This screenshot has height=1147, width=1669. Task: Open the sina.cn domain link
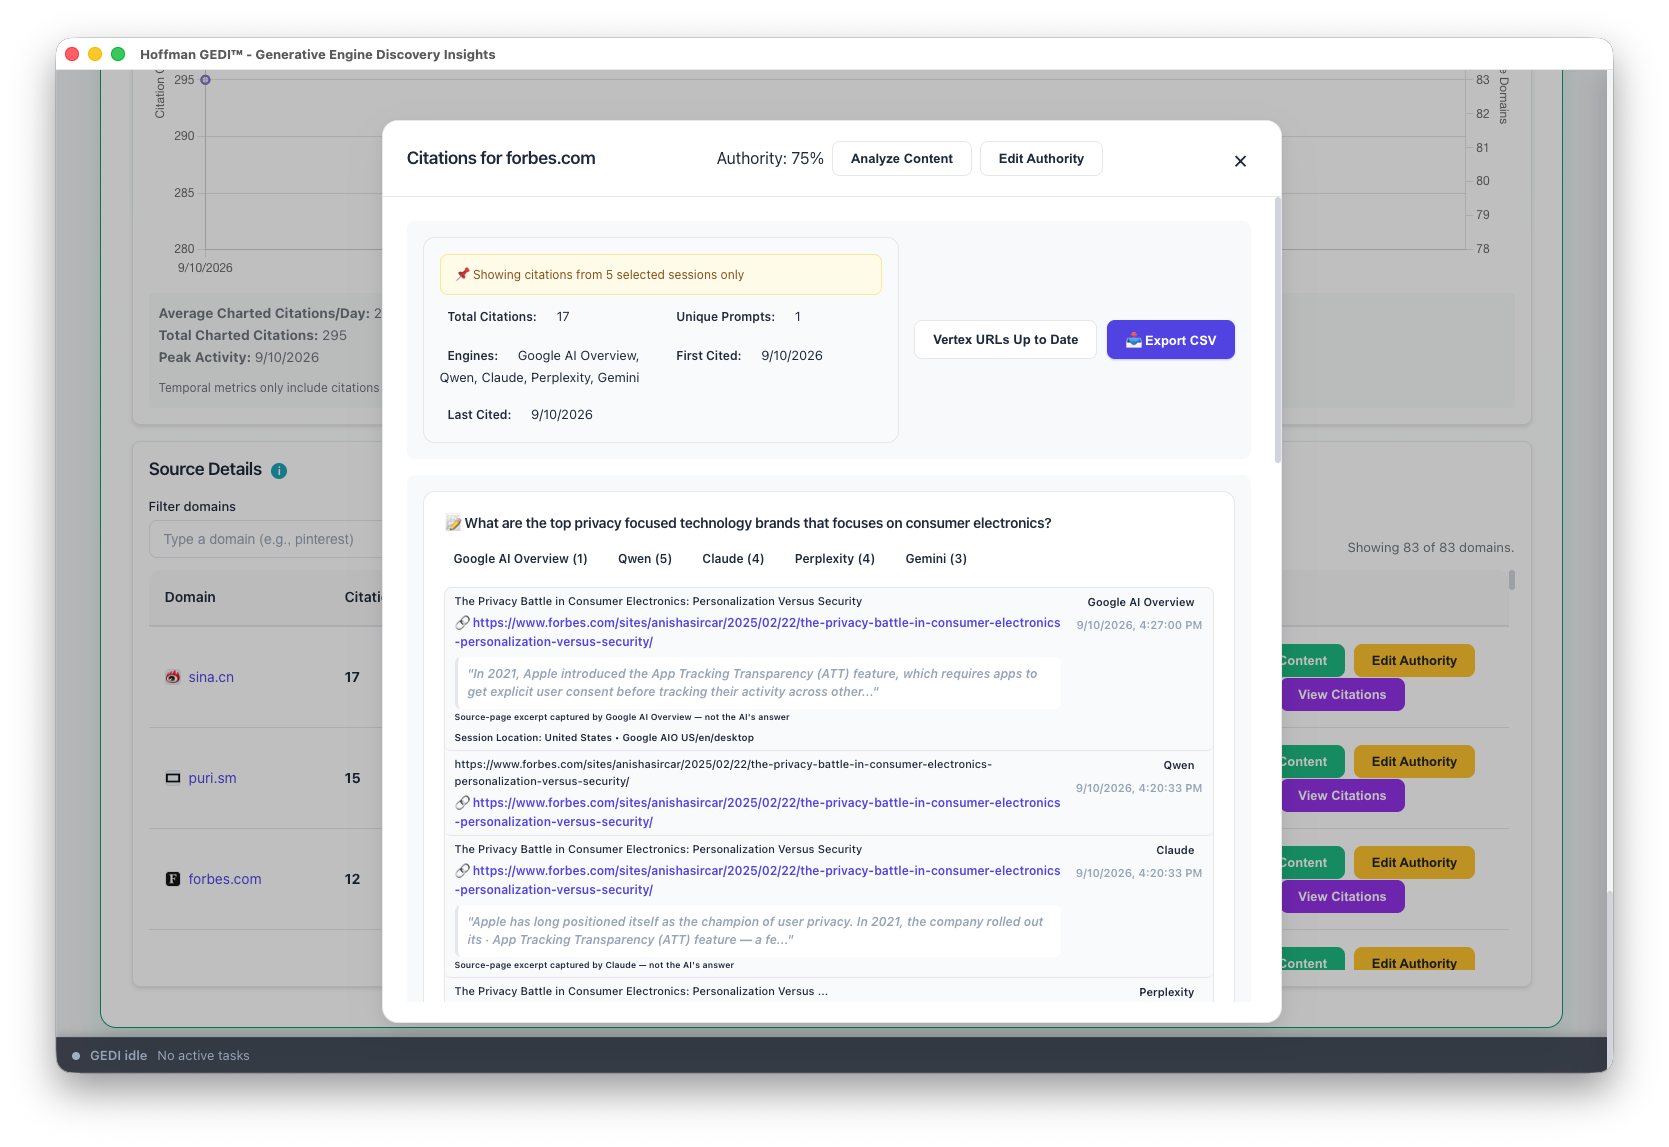point(211,677)
